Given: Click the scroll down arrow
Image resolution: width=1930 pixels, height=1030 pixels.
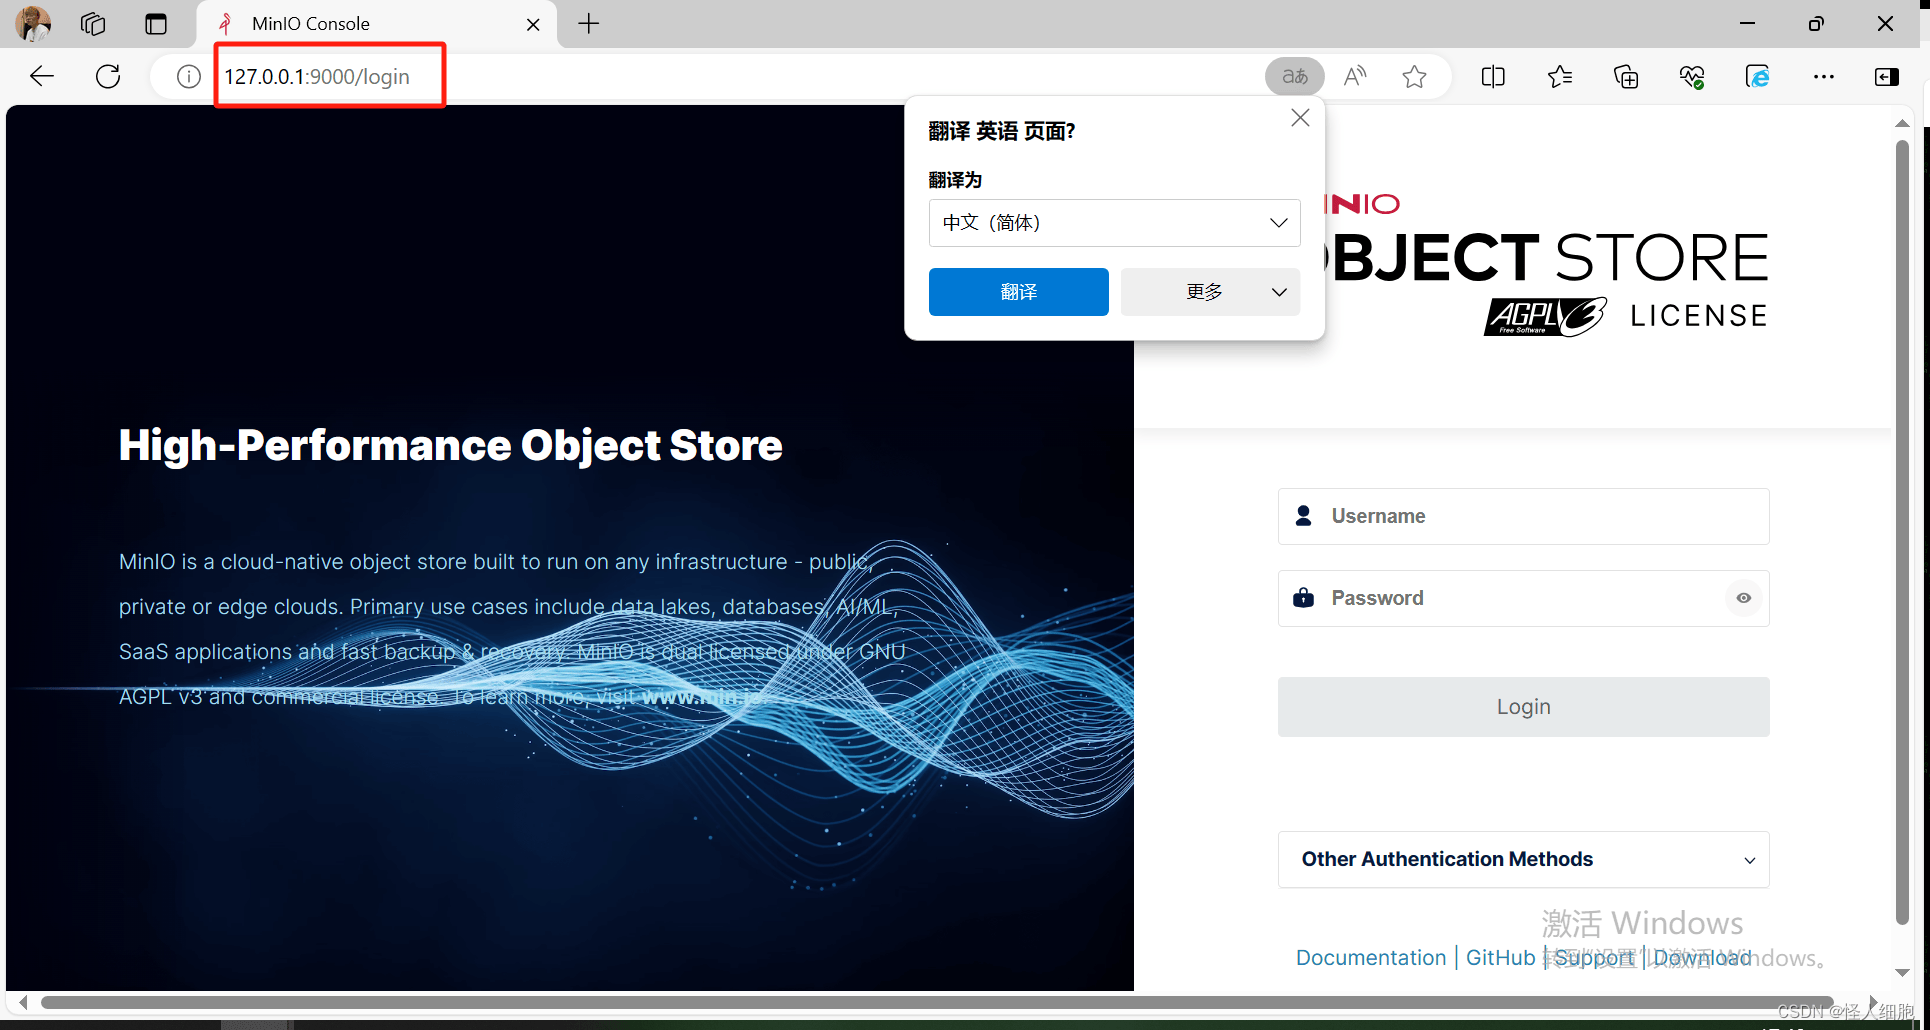Looking at the screenshot, I should click(1902, 972).
